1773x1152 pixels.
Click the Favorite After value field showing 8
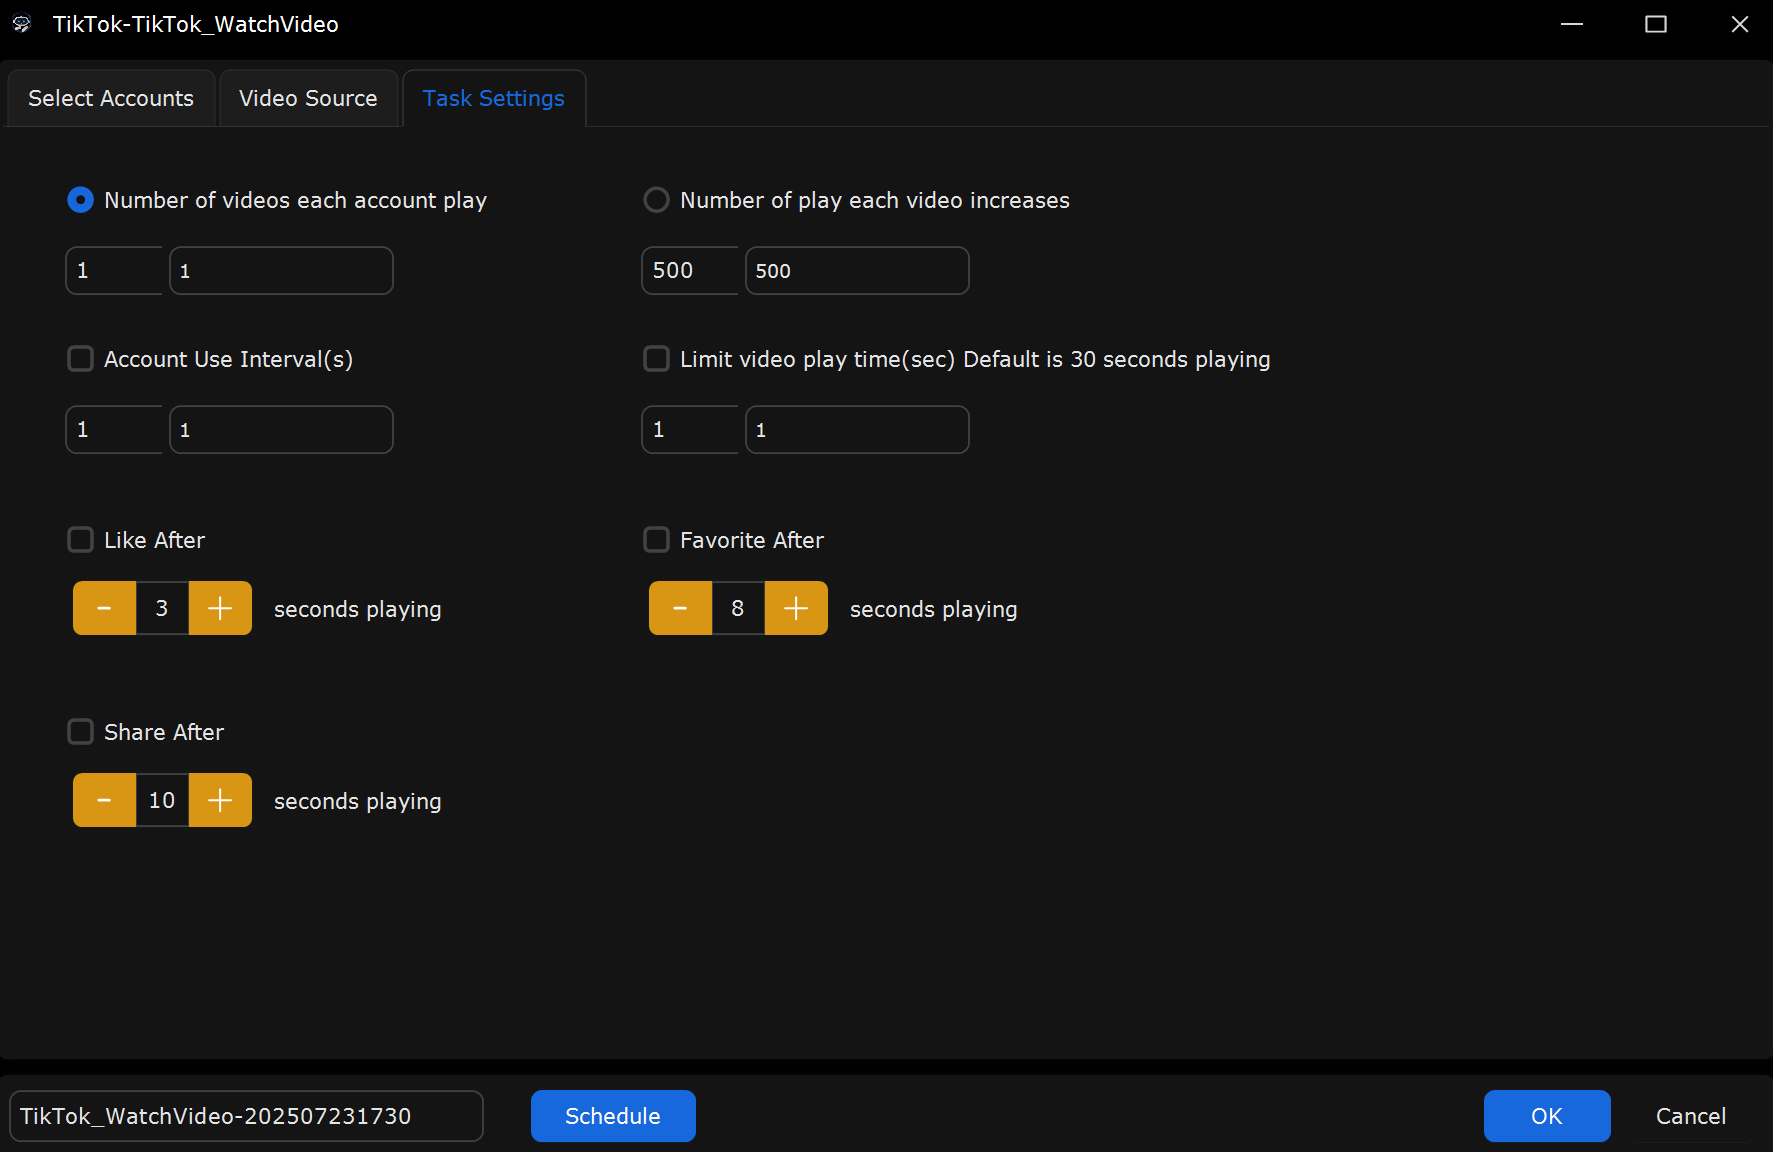738,608
